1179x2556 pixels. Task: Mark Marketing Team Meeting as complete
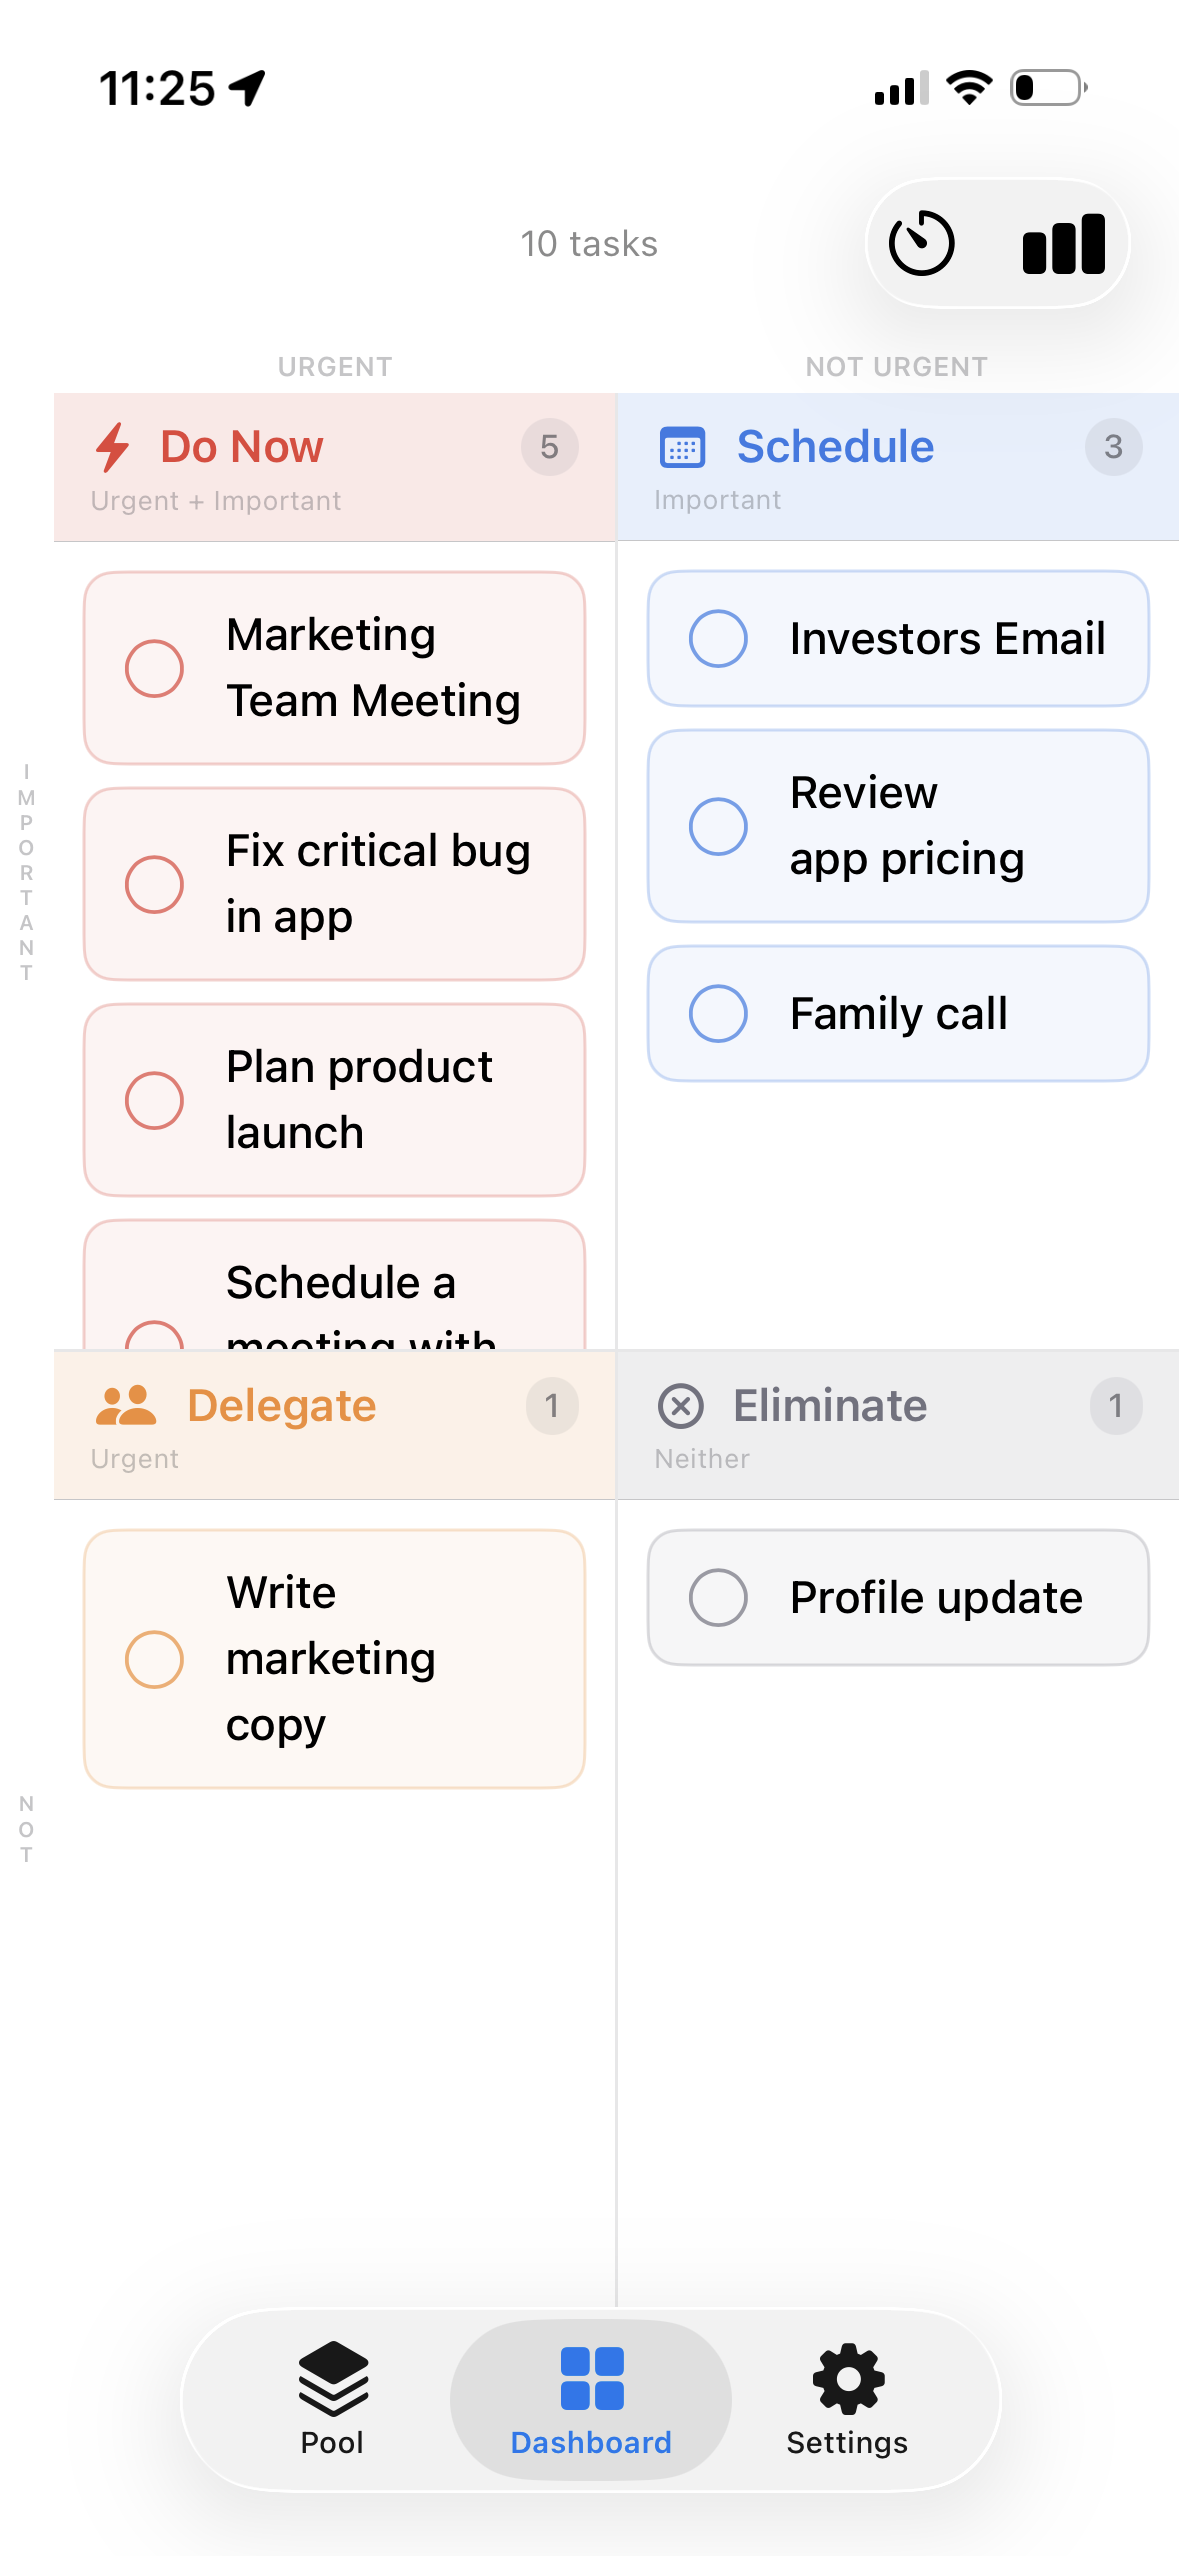click(154, 668)
